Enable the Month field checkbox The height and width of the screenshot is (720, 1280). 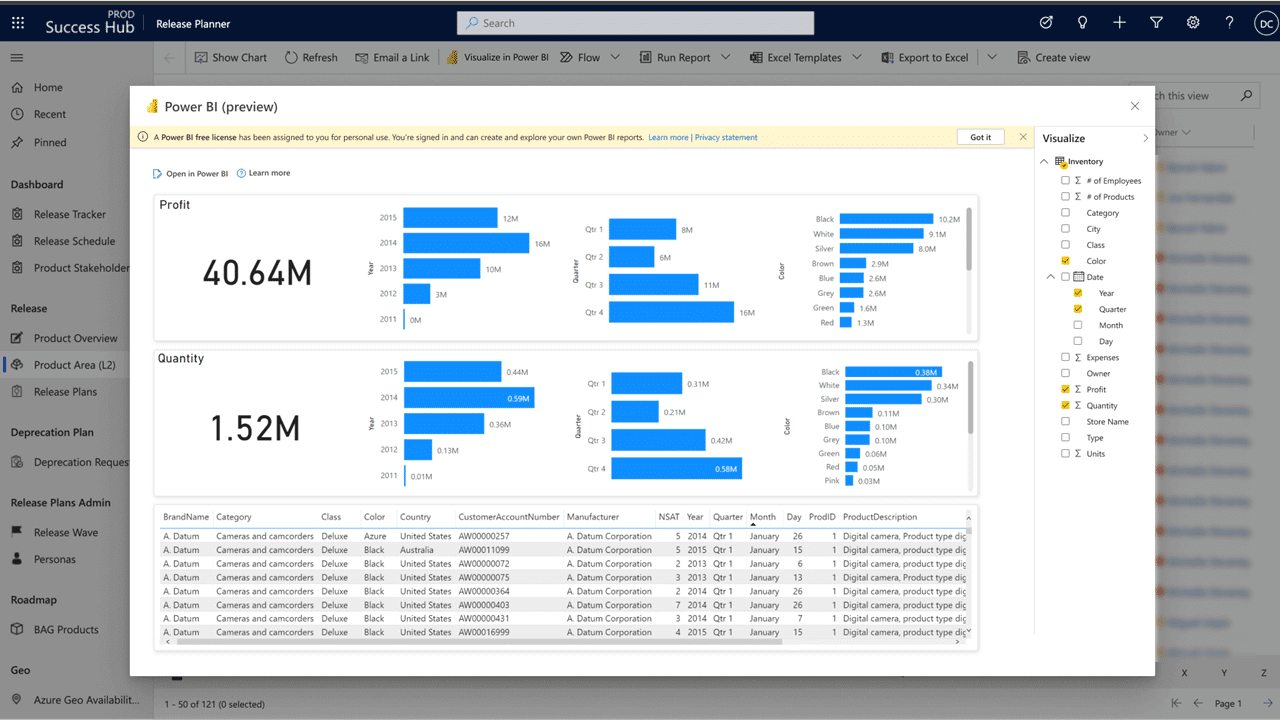1077,325
